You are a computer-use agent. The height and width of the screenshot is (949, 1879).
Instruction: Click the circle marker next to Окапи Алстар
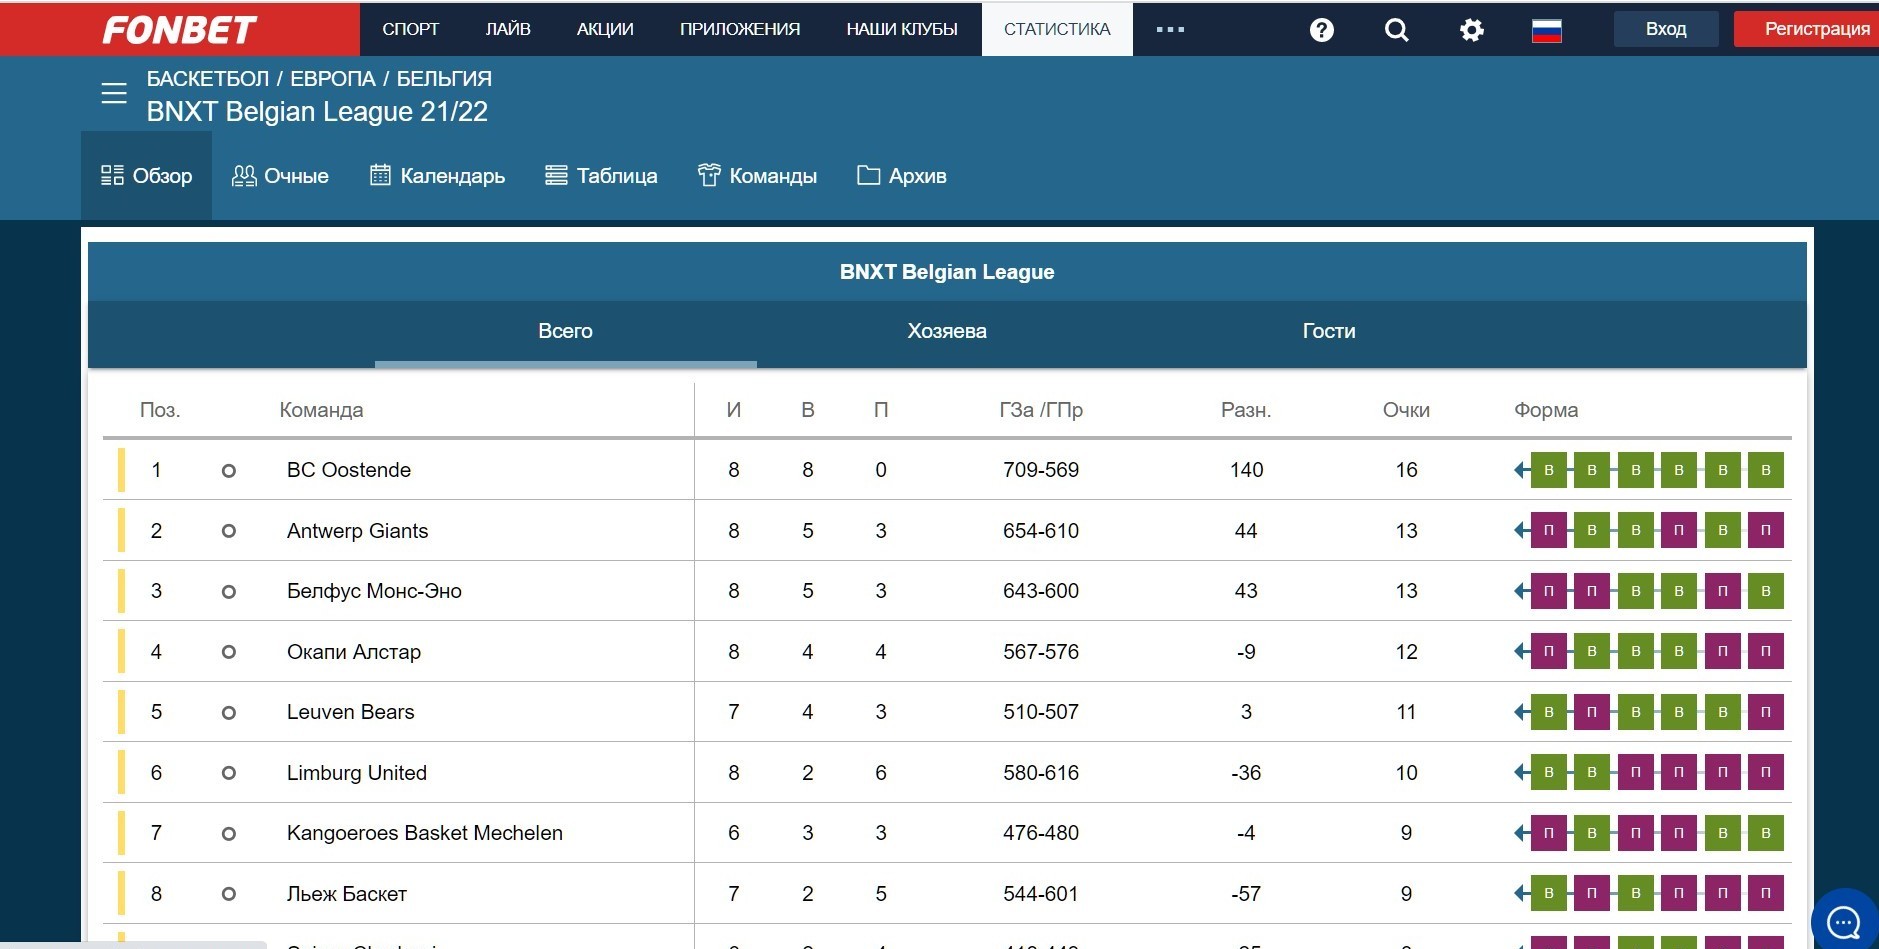point(229,652)
